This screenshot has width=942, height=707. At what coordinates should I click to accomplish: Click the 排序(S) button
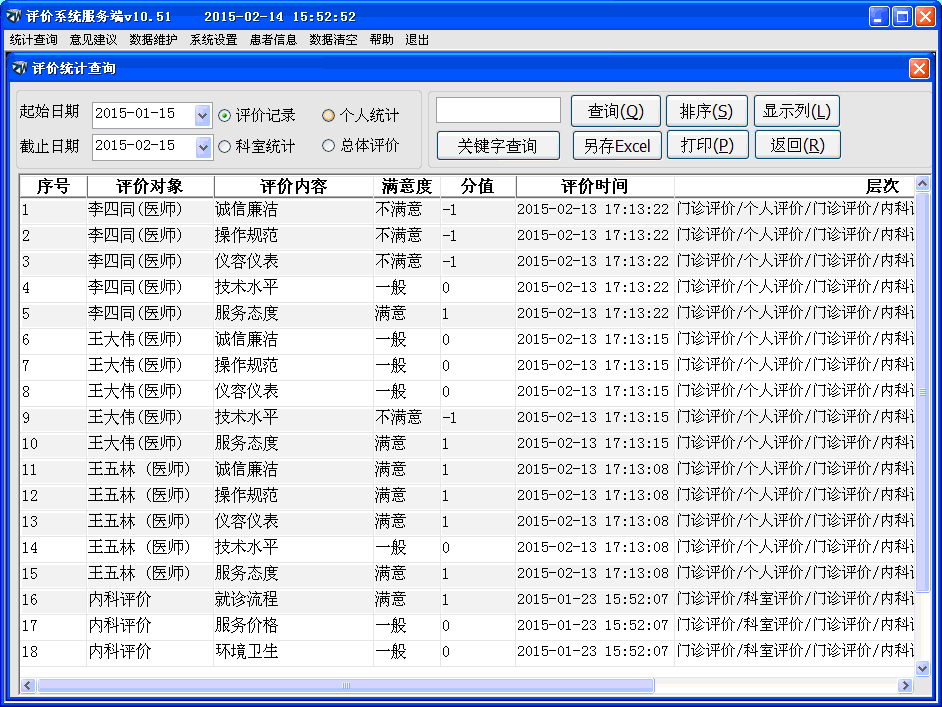(x=706, y=111)
